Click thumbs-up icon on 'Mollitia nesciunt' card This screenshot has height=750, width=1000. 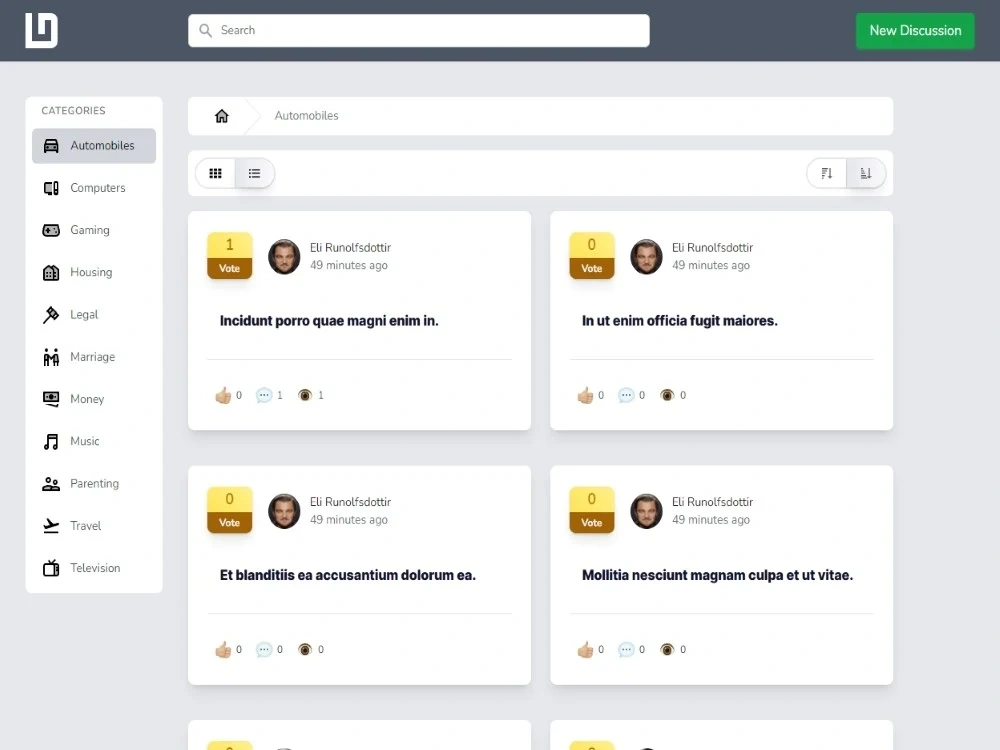[x=585, y=650]
